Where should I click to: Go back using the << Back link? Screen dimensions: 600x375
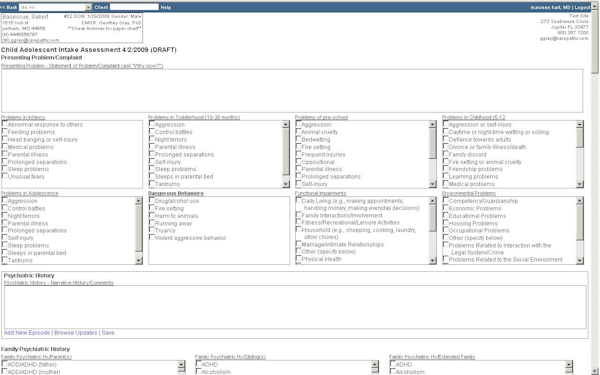click(9, 7)
